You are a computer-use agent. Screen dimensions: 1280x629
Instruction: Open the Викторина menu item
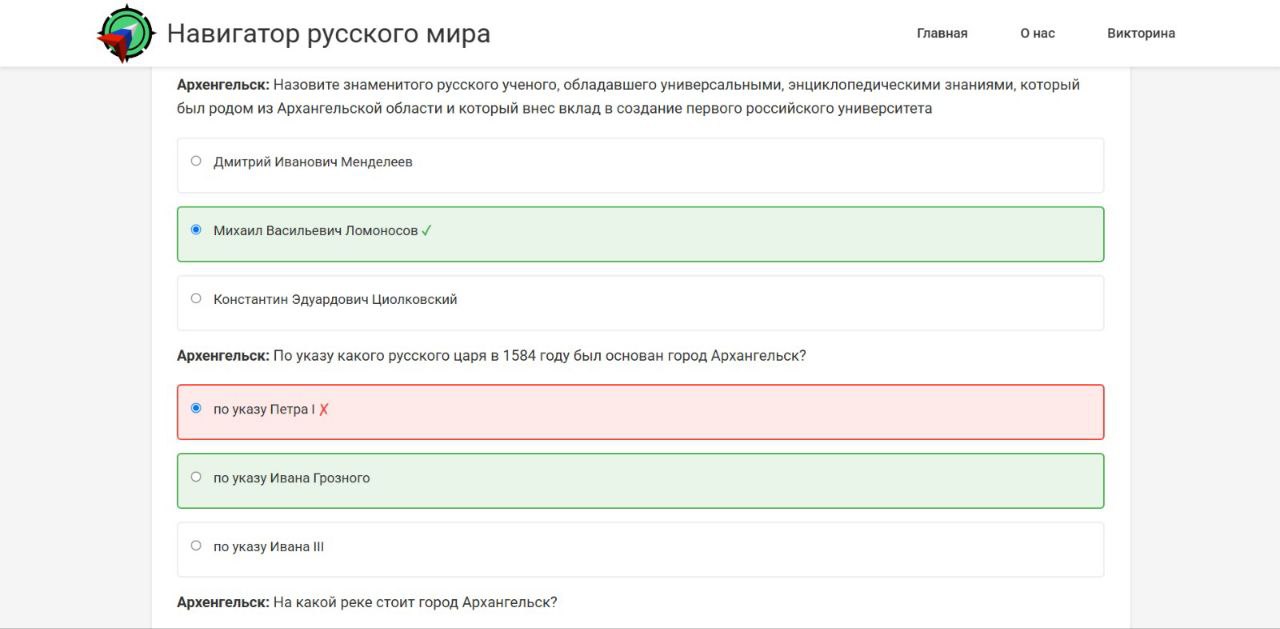[1141, 33]
